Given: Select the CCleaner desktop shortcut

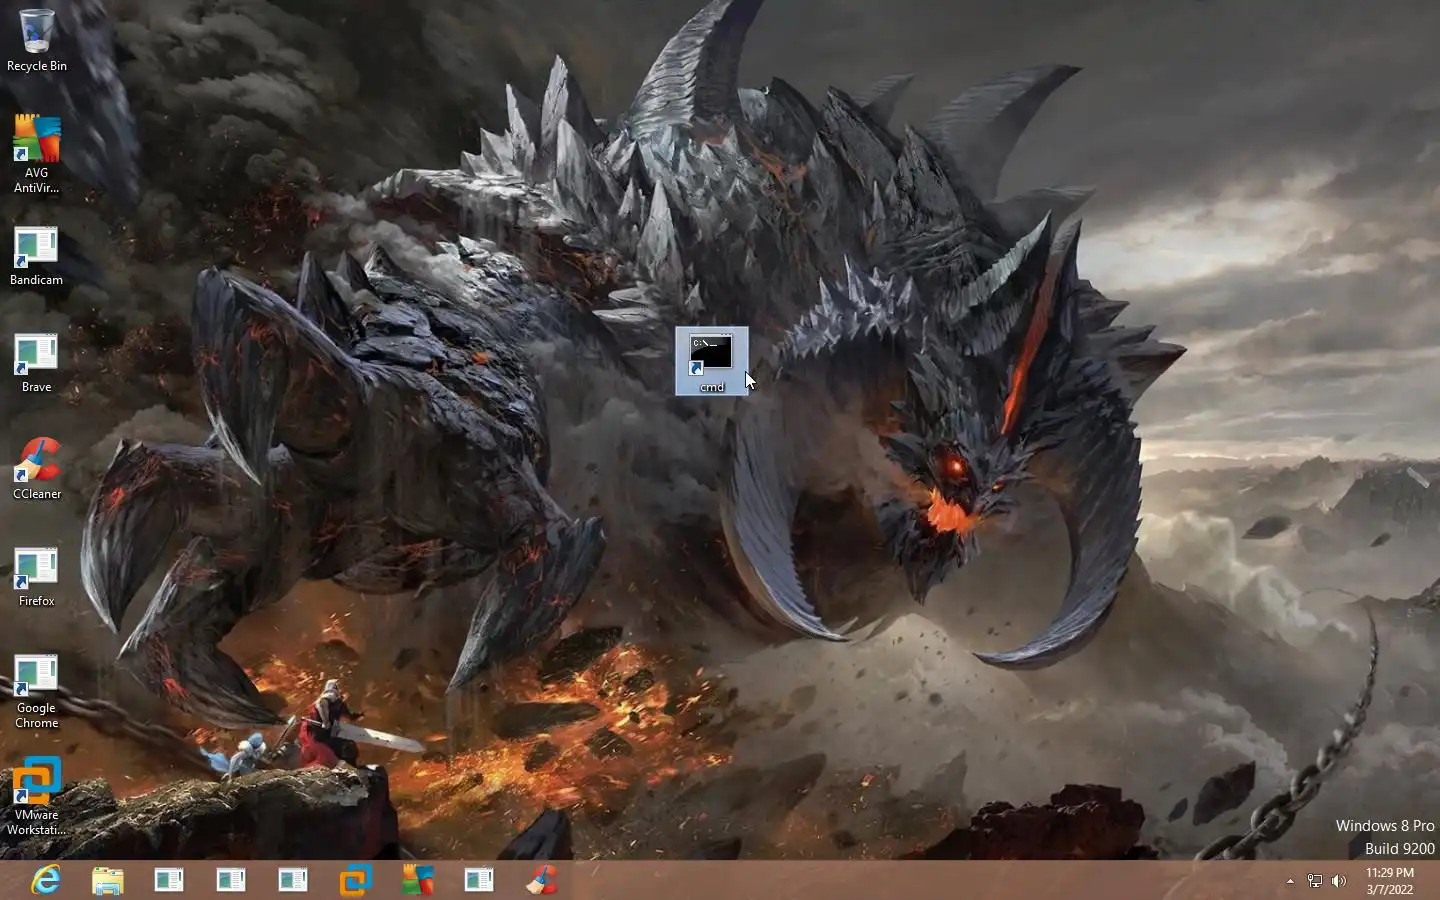Looking at the screenshot, I should [x=36, y=470].
